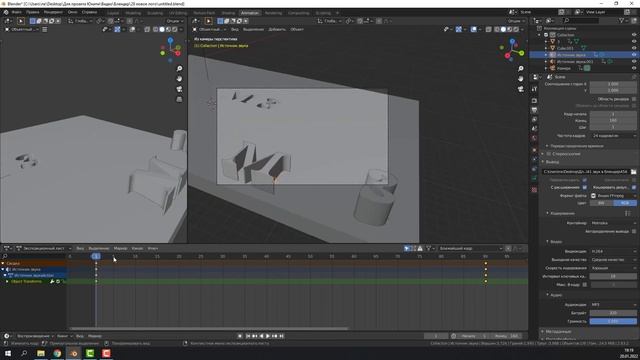This screenshot has height=360, width=640.
Task: Click zoom icon in right viewport
Action: coord(520,69)
